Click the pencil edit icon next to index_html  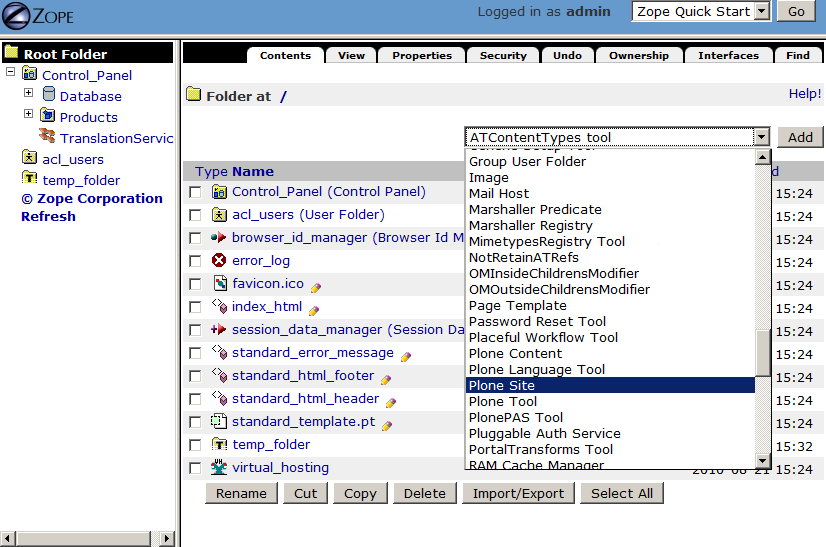click(314, 311)
